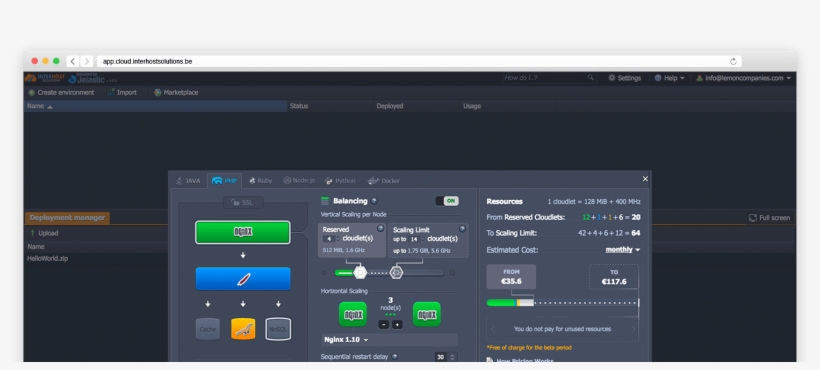Click the help icon in Scaling Limit box
This screenshot has height=370, width=820.
click(x=462, y=228)
